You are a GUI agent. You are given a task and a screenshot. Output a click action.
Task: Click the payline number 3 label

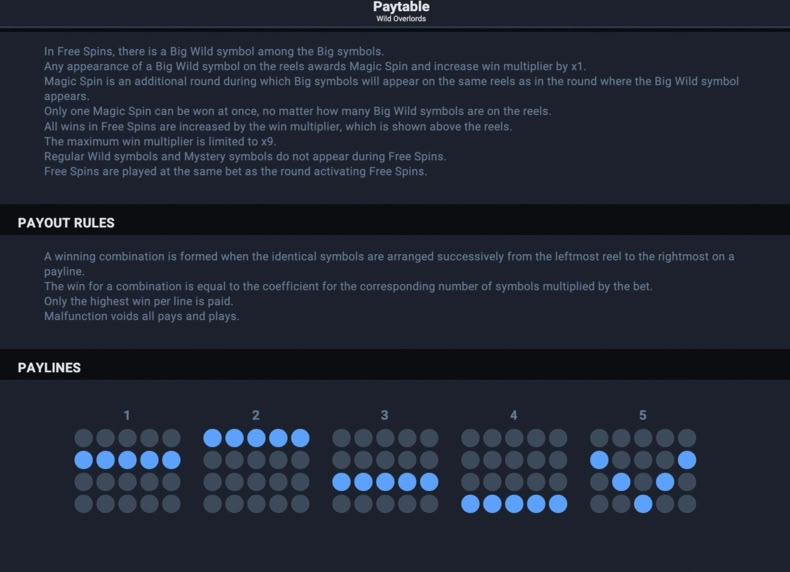[384, 415]
